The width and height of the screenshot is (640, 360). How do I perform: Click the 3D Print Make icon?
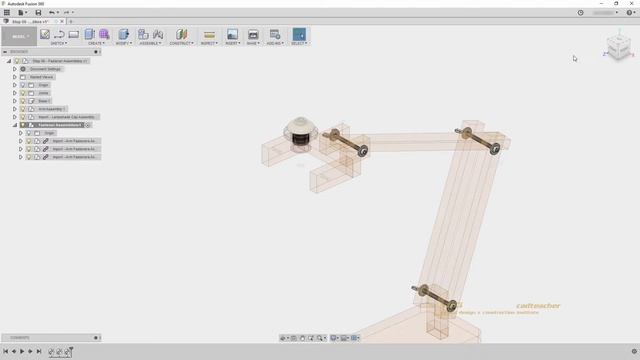pos(253,34)
